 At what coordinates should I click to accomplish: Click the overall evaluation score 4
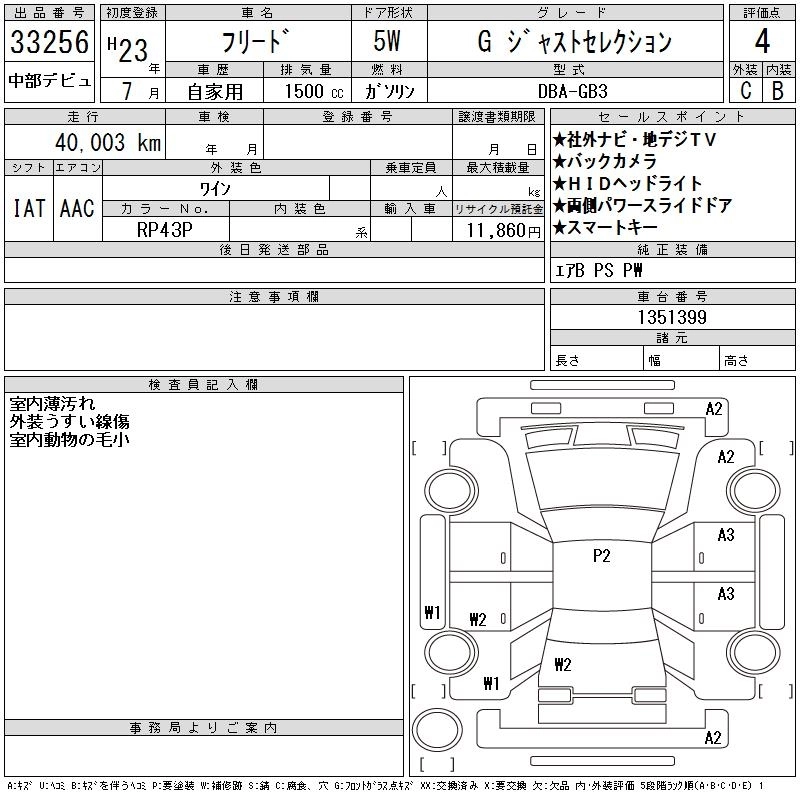pos(762,41)
